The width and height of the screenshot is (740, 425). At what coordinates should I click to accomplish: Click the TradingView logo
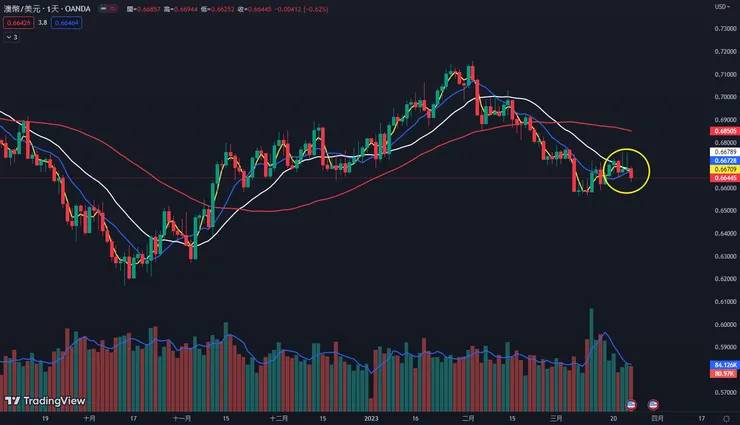pos(30,401)
